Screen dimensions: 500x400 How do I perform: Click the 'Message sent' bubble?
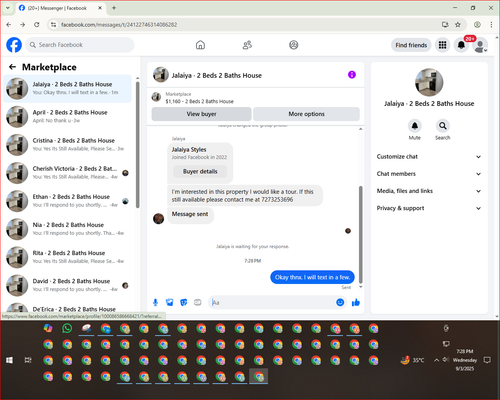point(190,214)
